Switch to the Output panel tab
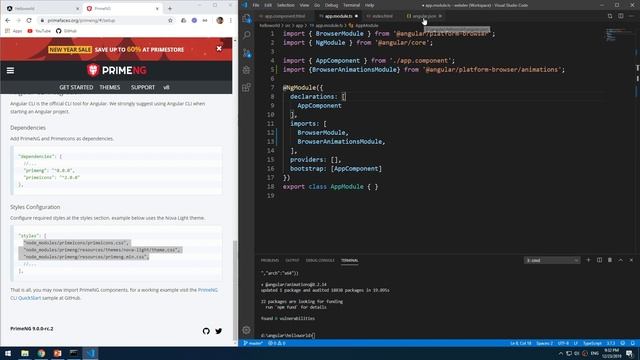This screenshot has width=640, height=360. [x=292, y=260]
